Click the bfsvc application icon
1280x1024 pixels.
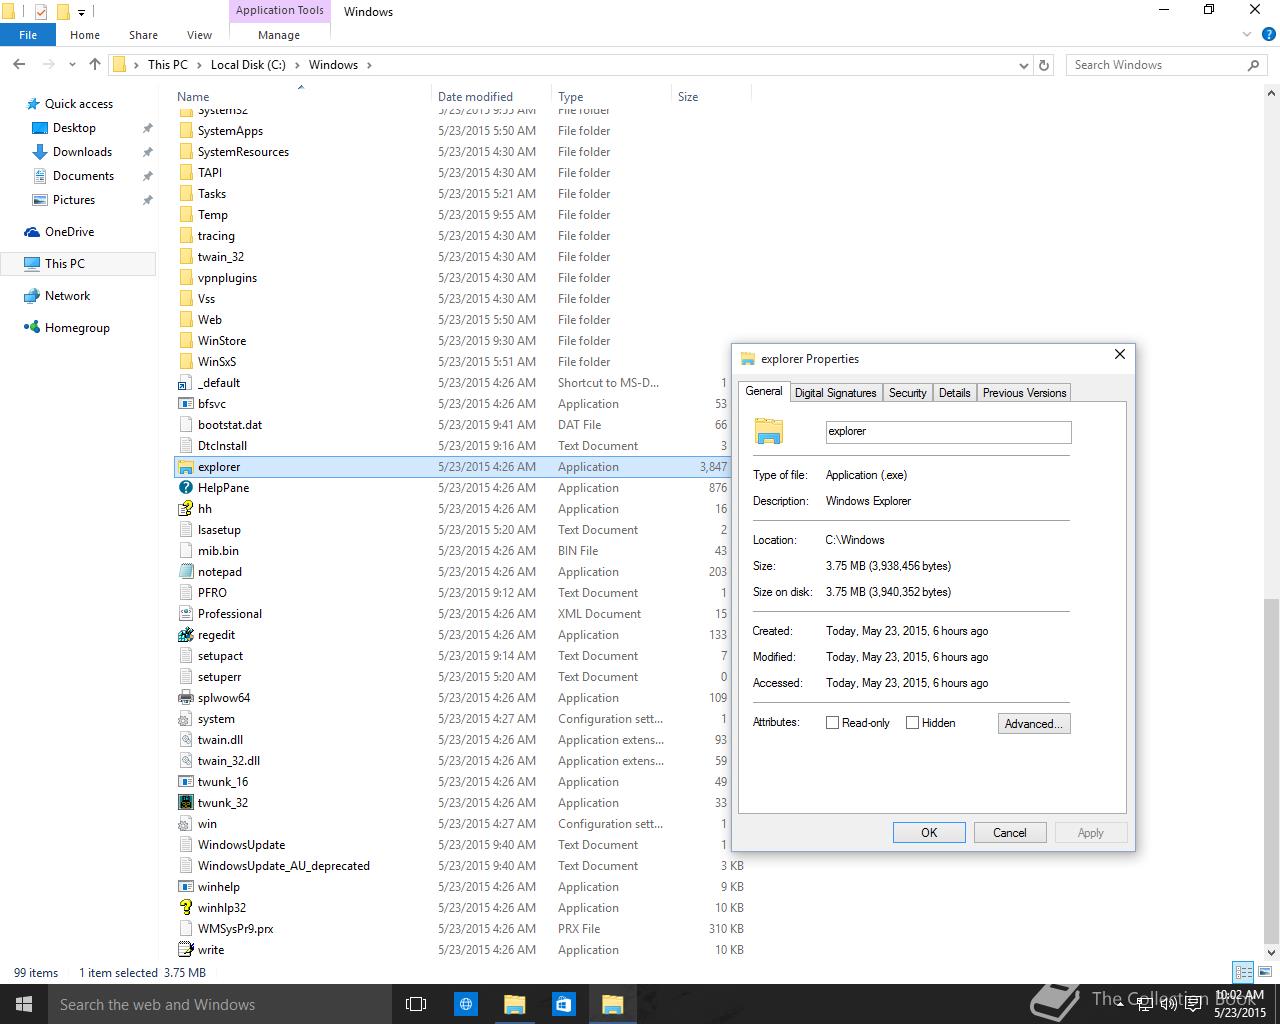pyautogui.click(x=185, y=404)
